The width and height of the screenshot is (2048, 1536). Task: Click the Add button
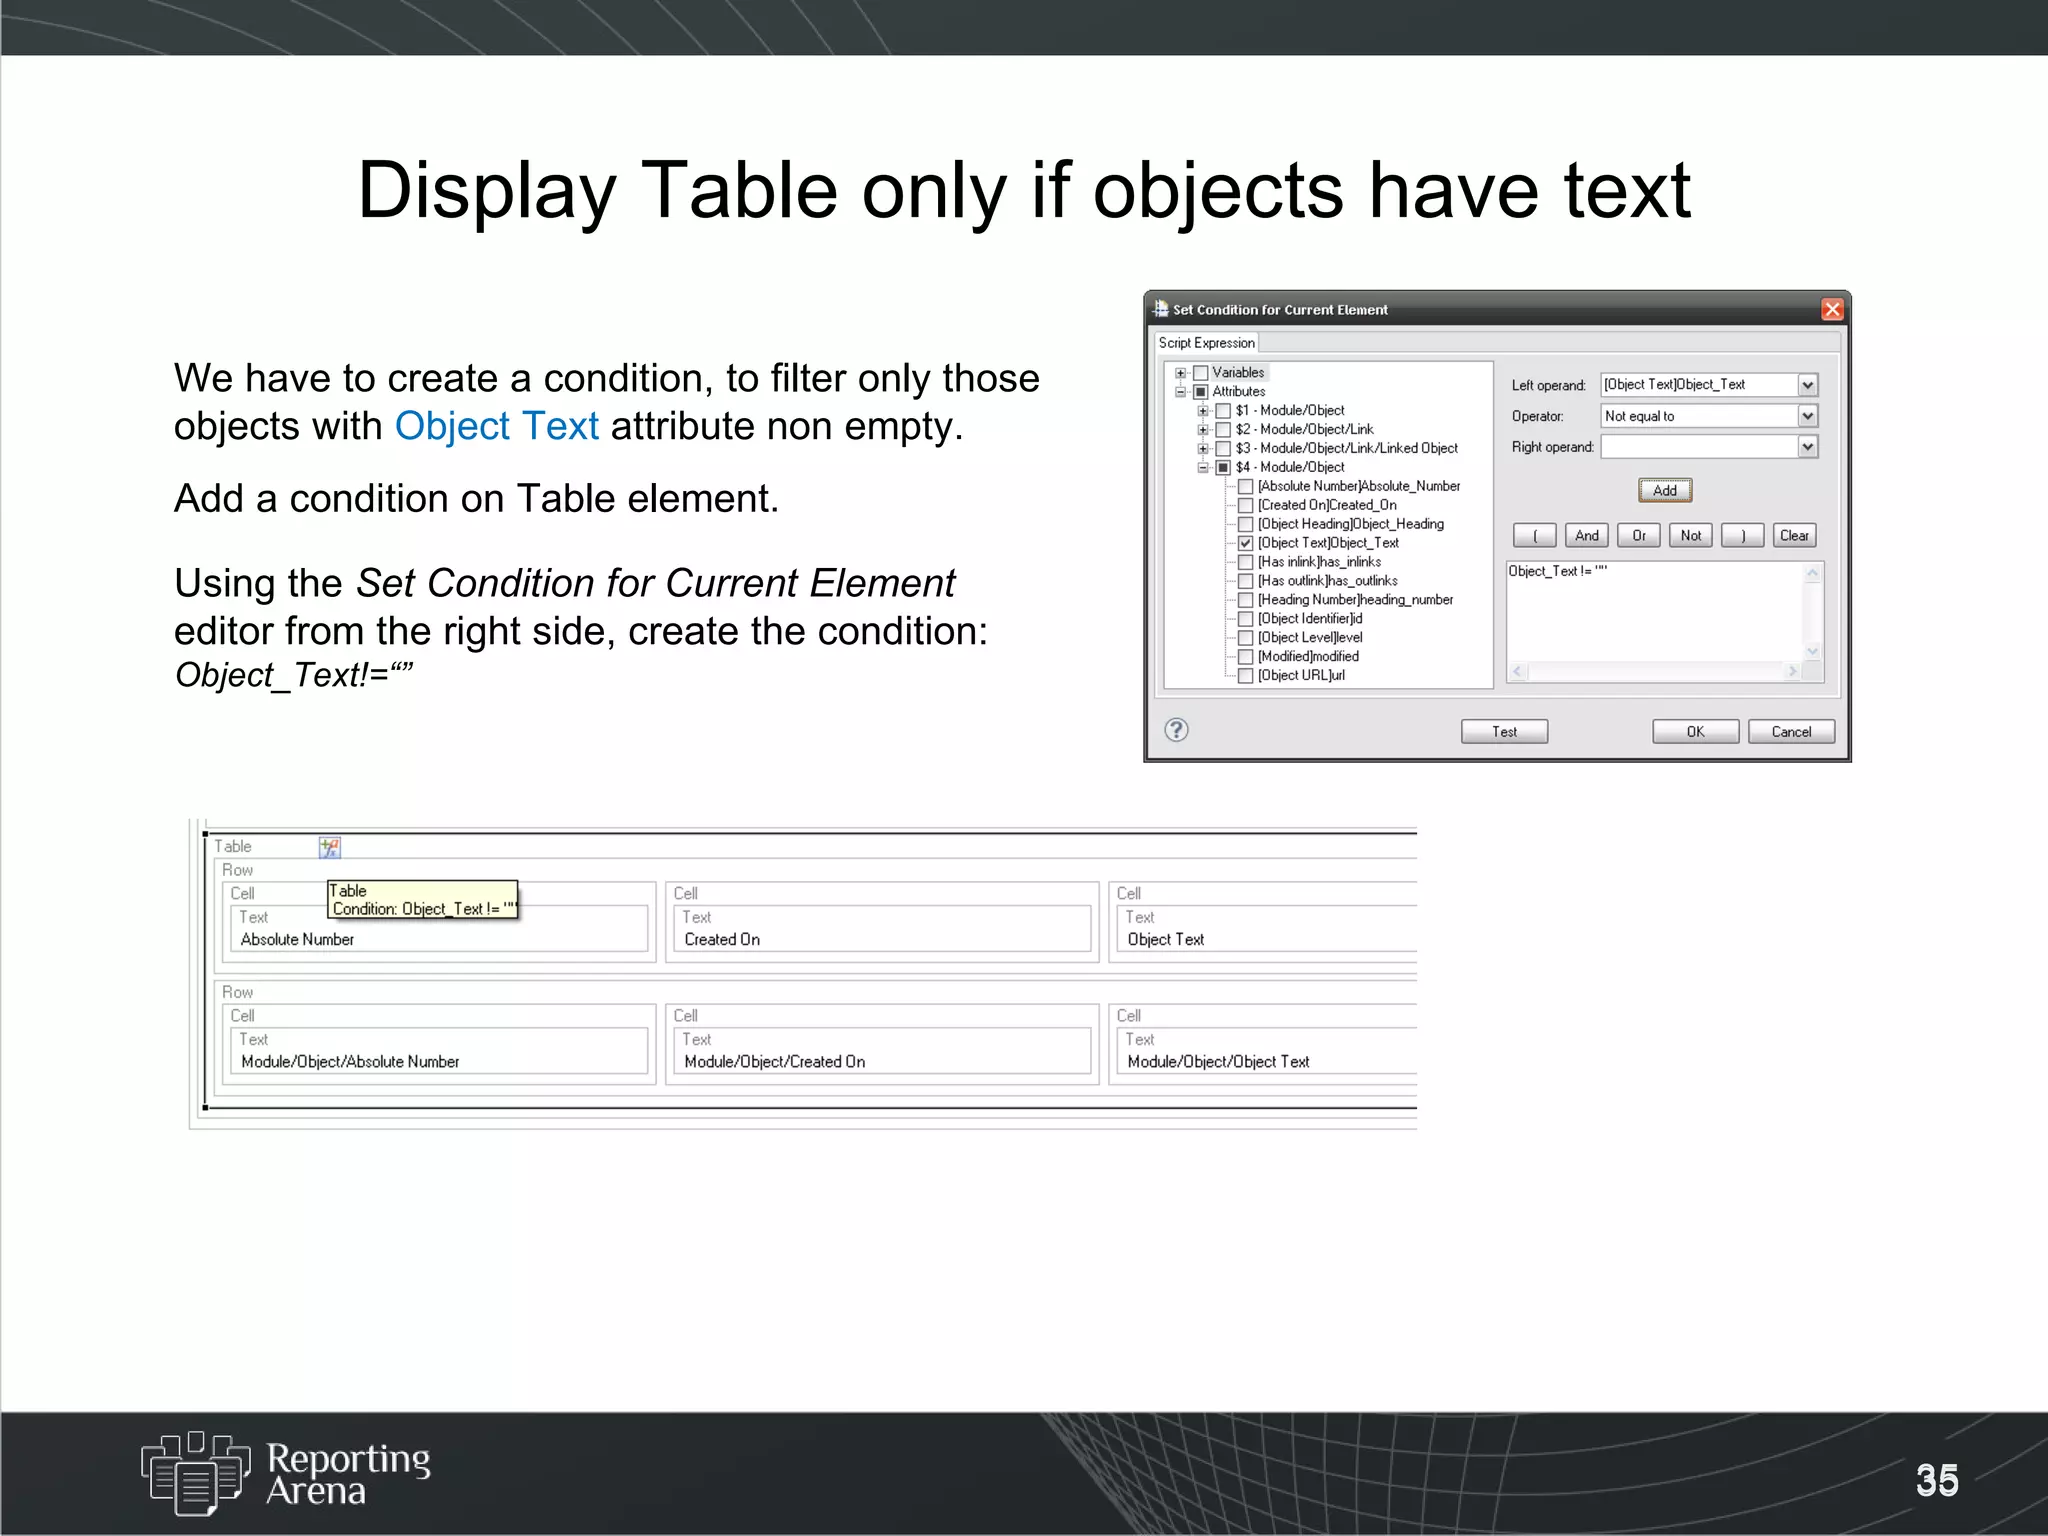[1665, 490]
